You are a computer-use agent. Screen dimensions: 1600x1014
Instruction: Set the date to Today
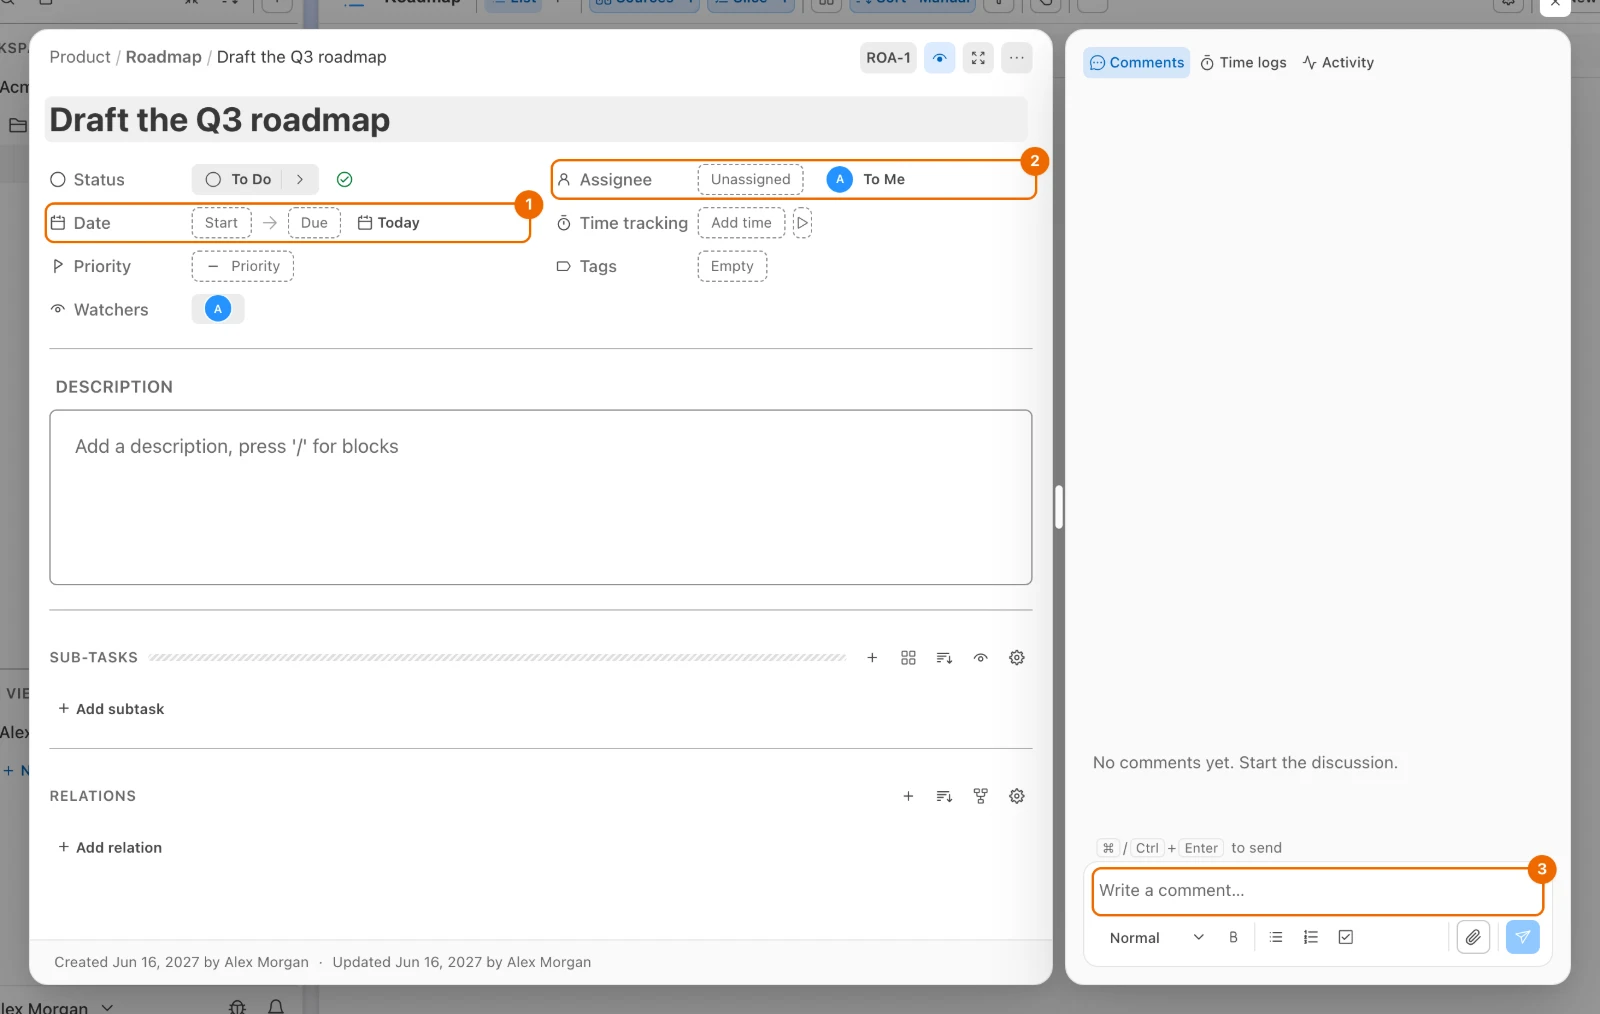point(389,223)
